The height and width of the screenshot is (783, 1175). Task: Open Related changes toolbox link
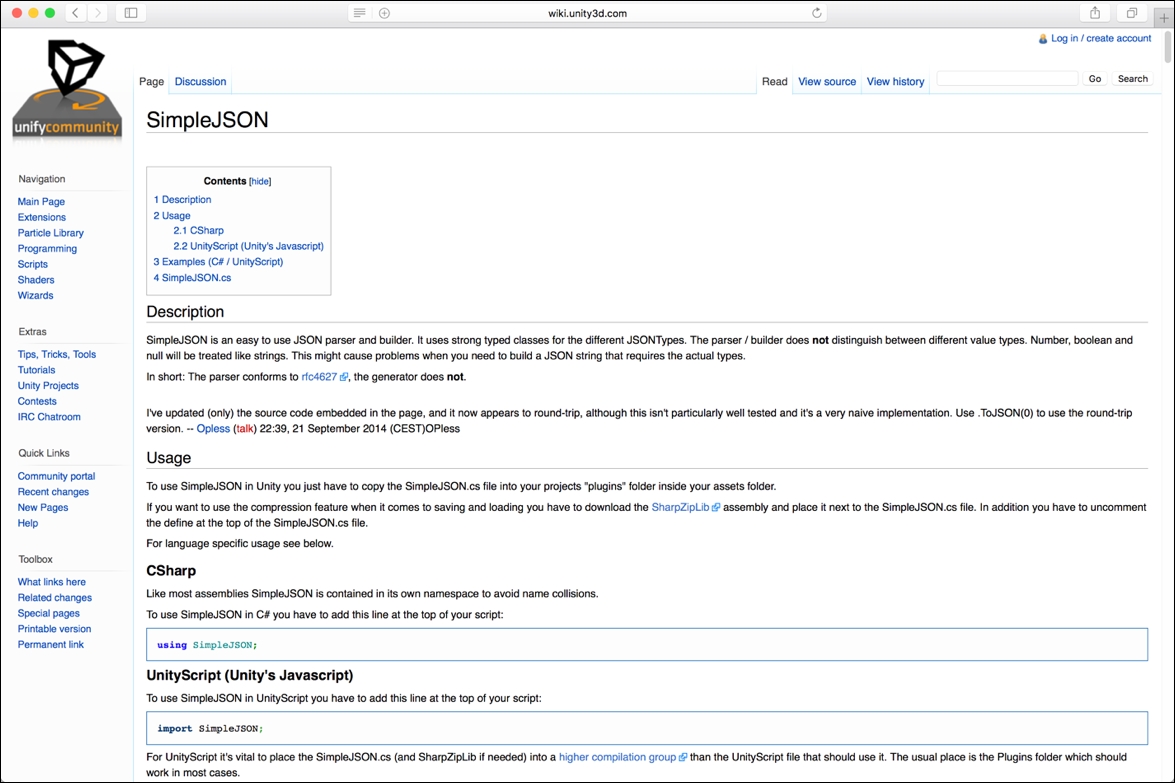click(x=55, y=598)
